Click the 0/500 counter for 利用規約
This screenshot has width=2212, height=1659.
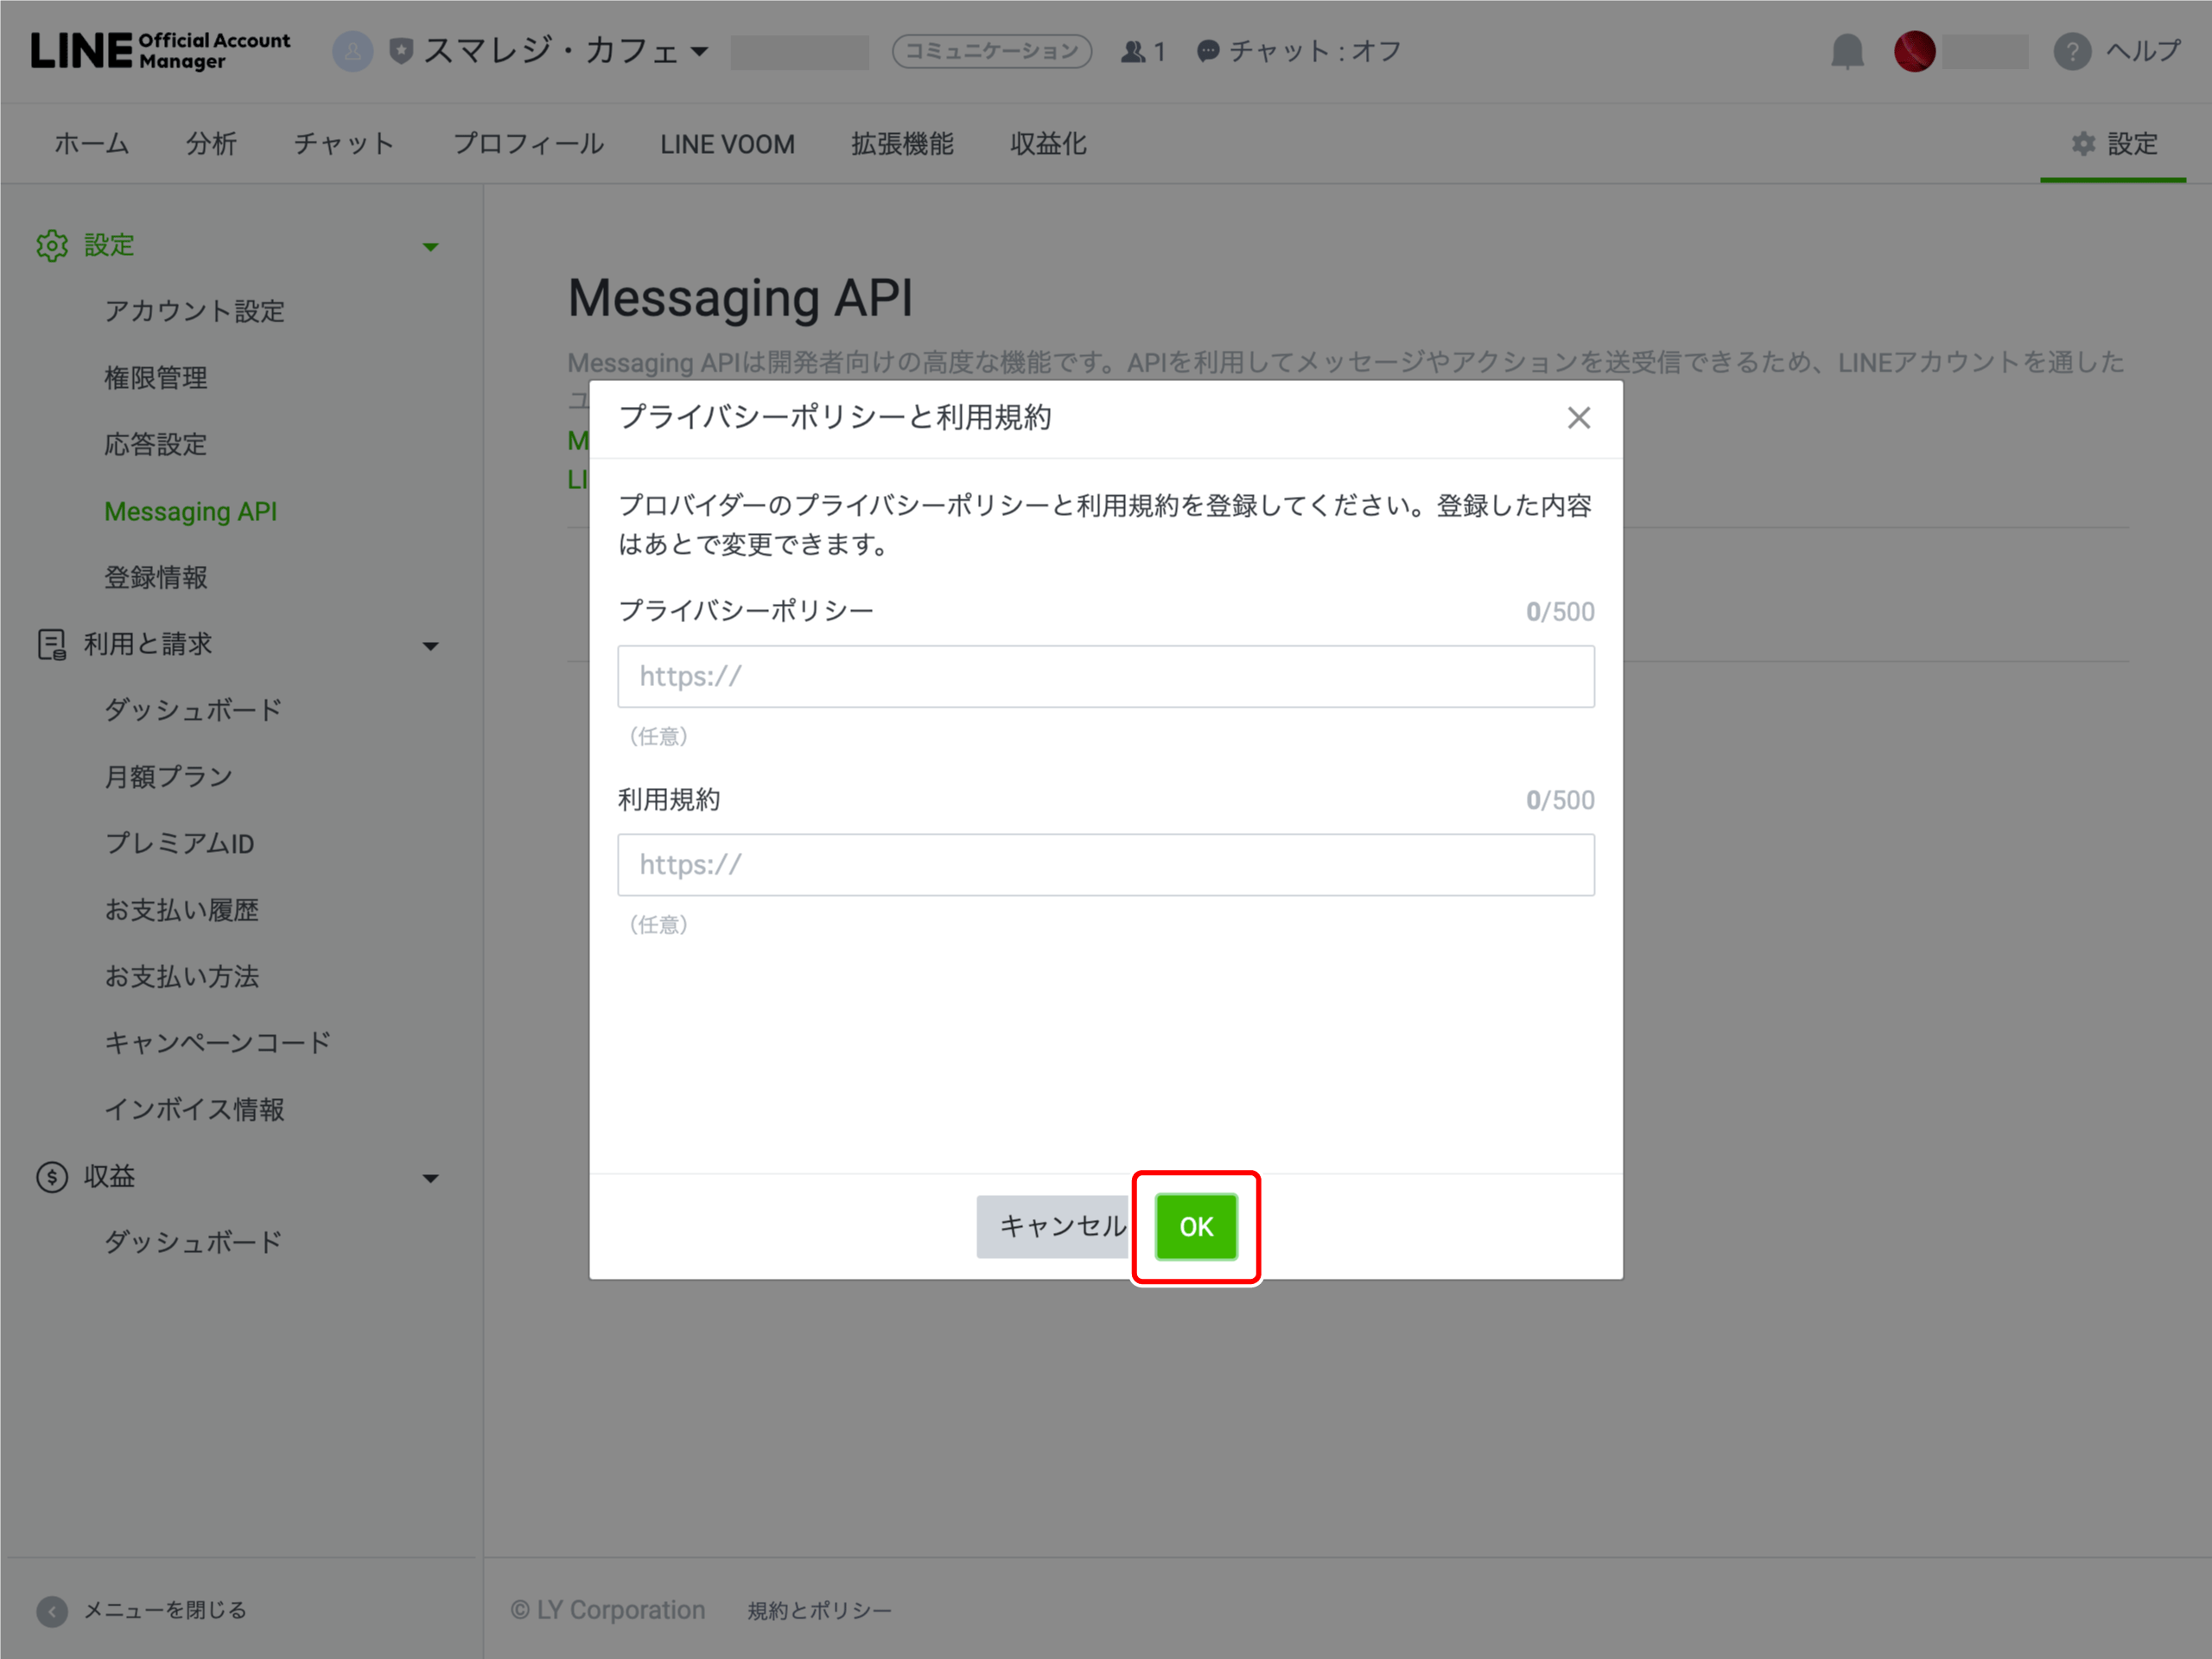tap(1560, 800)
